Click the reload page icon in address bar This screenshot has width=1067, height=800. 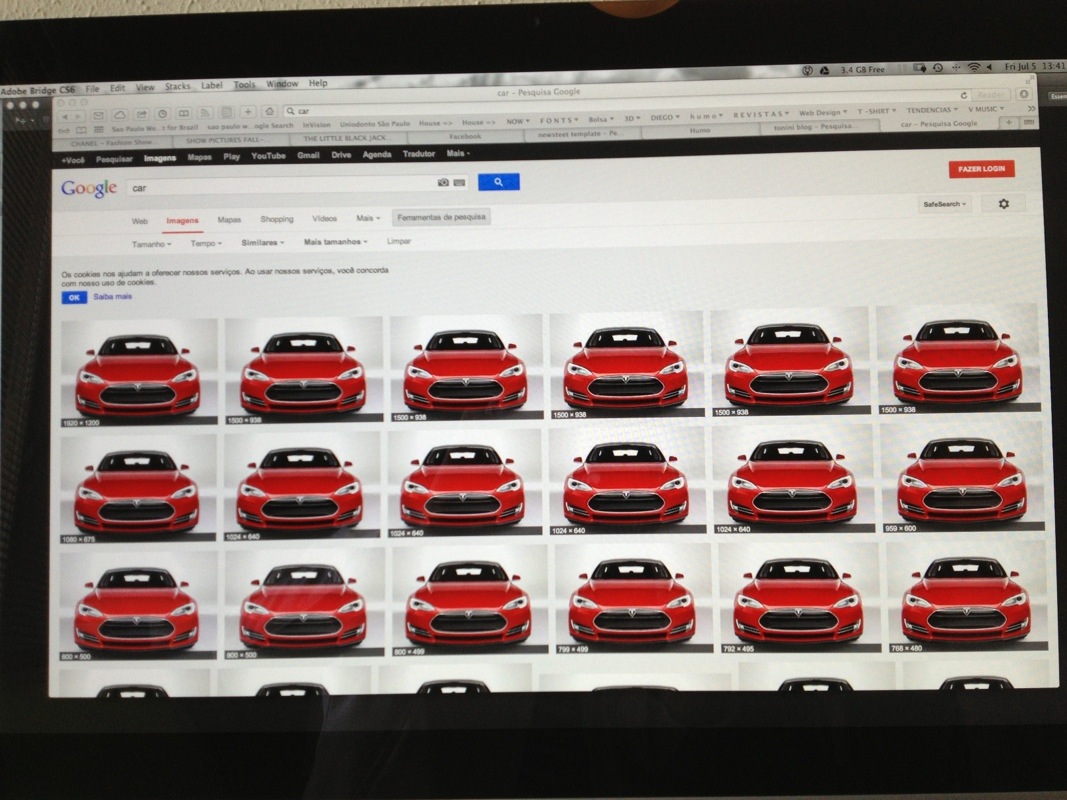[964, 95]
